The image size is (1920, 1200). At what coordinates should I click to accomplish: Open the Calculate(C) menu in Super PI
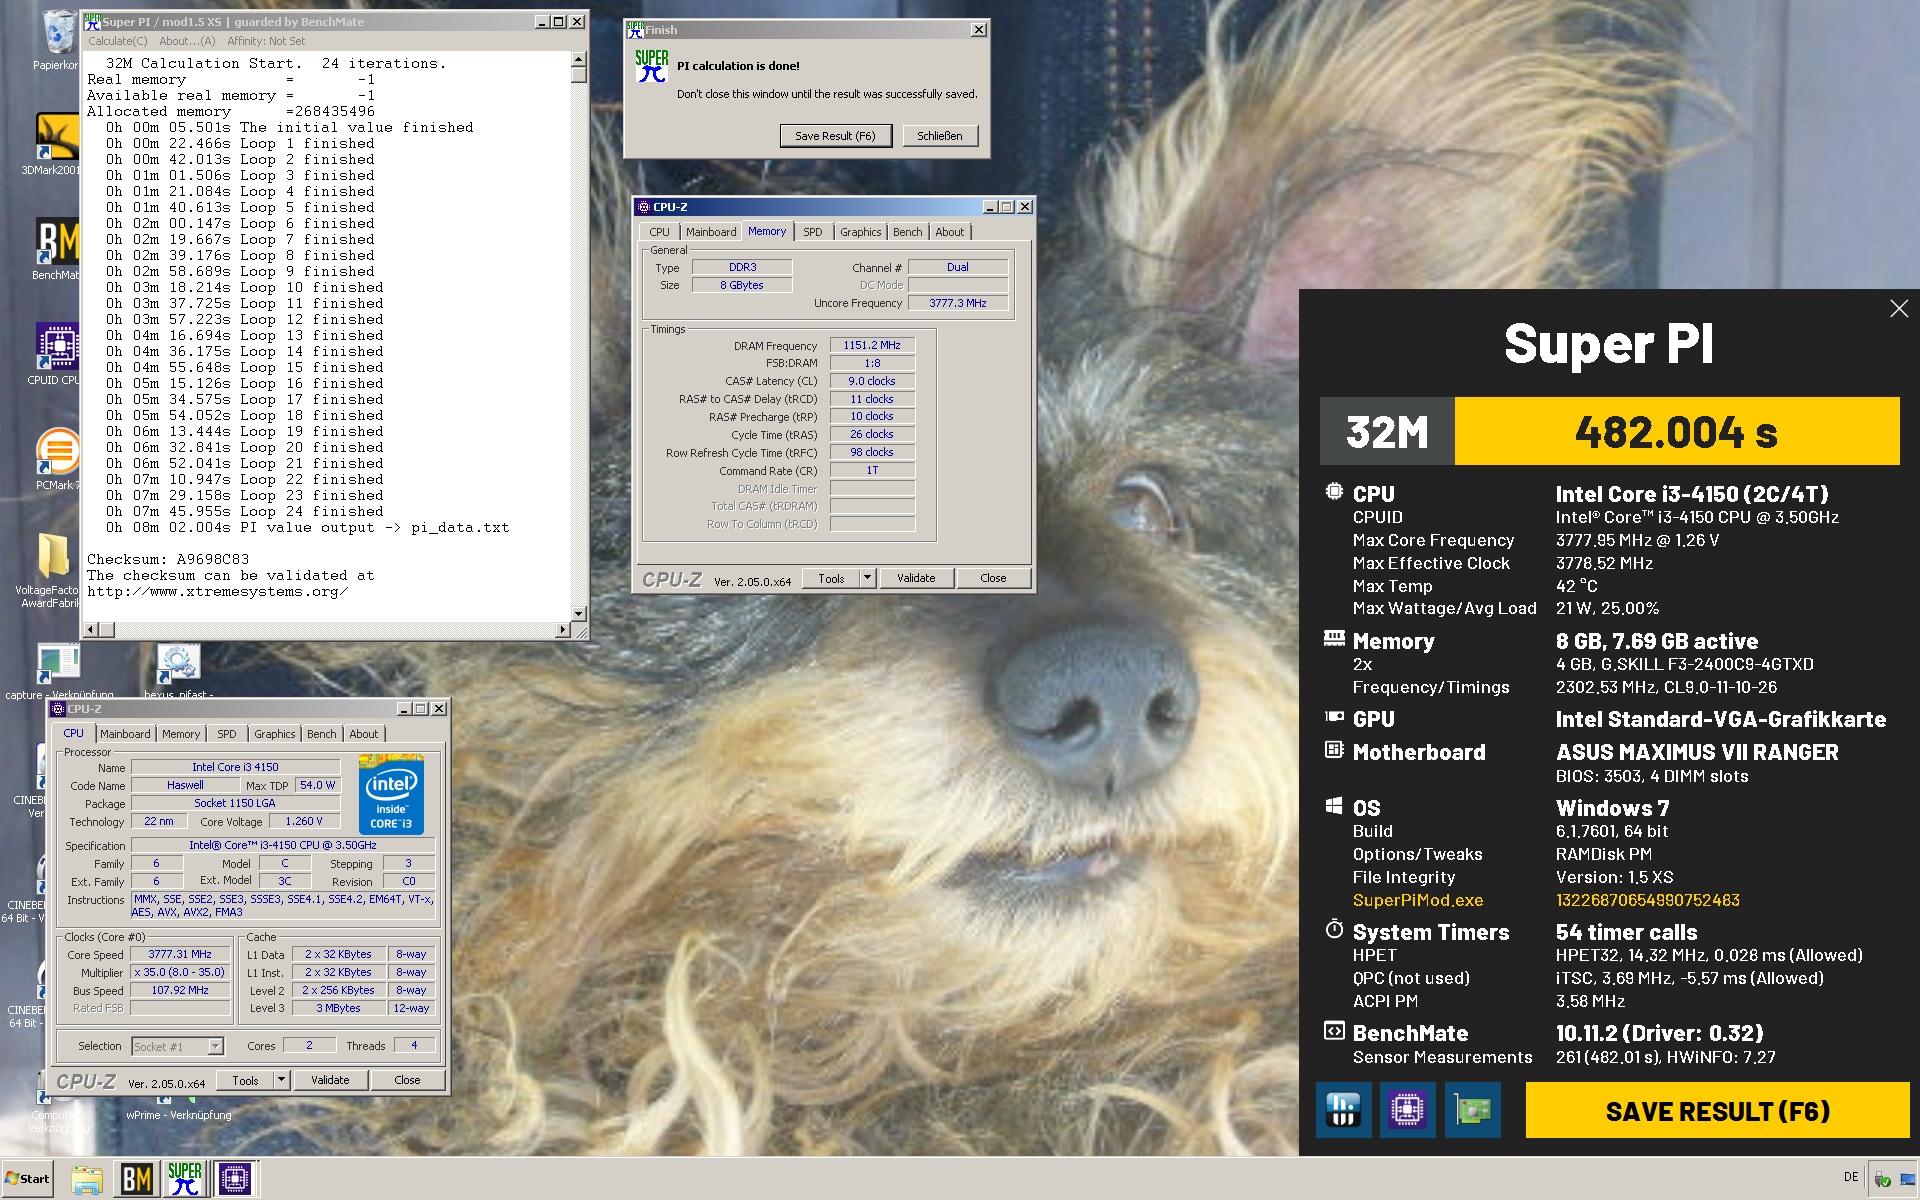click(117, 41)
